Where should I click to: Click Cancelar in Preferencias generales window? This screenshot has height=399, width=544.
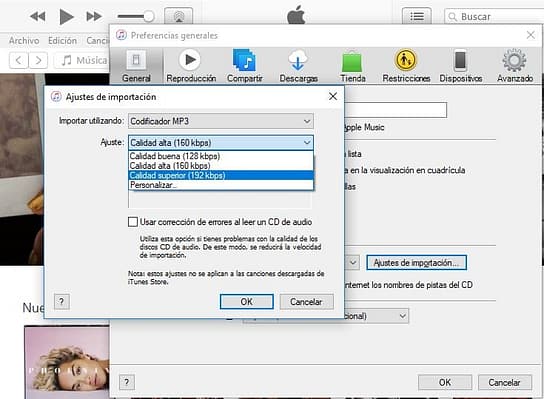click(504, 382)
